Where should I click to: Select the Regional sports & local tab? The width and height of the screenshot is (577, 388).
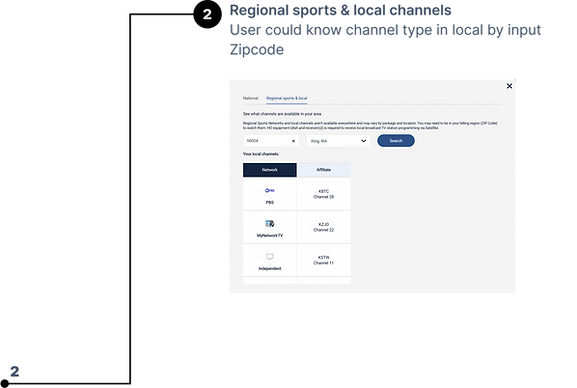pyautogui.click(x=287, y=98)
